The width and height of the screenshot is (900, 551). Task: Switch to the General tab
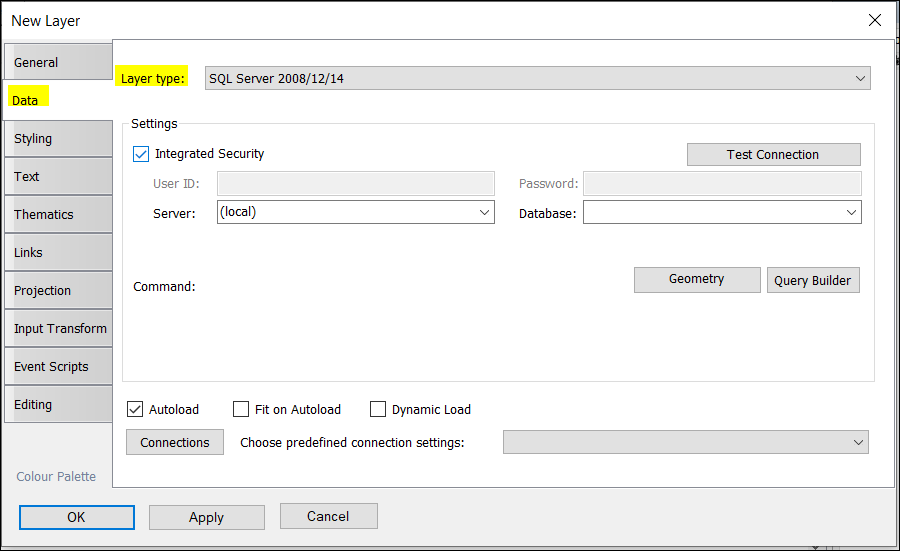[57, 62]
